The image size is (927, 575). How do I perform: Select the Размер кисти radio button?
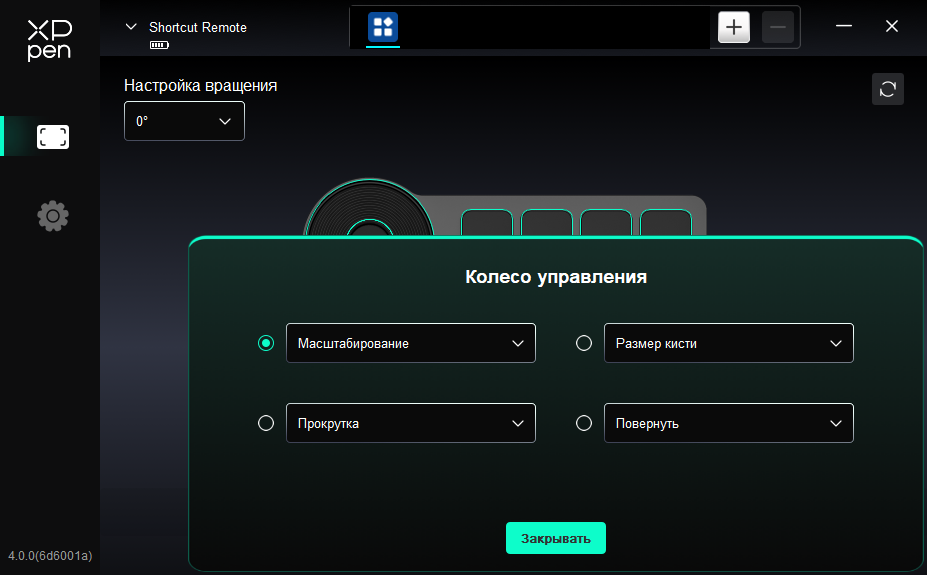[x=584, y=343]
